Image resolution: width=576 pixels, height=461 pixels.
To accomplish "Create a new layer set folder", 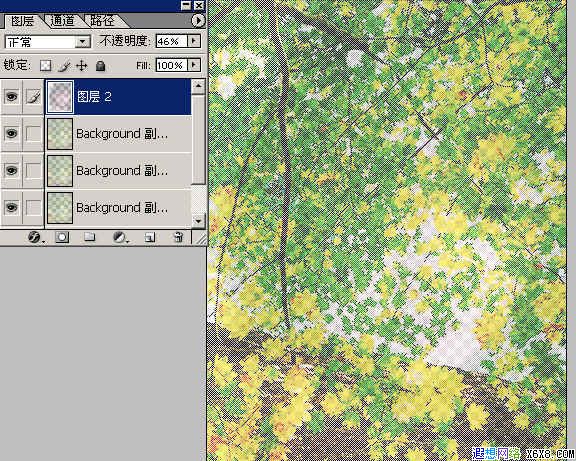I will 89,237.
